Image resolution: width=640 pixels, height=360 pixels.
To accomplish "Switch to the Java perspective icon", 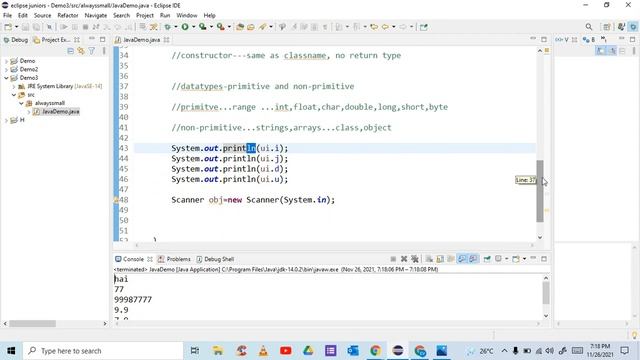I will (x=621, y=27).
